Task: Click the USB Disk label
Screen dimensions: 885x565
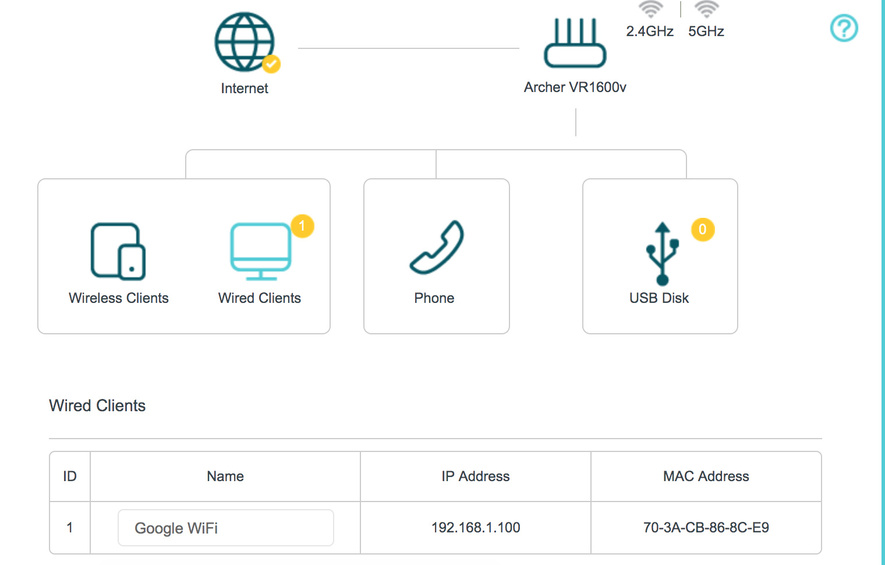Action: (659, 298)
